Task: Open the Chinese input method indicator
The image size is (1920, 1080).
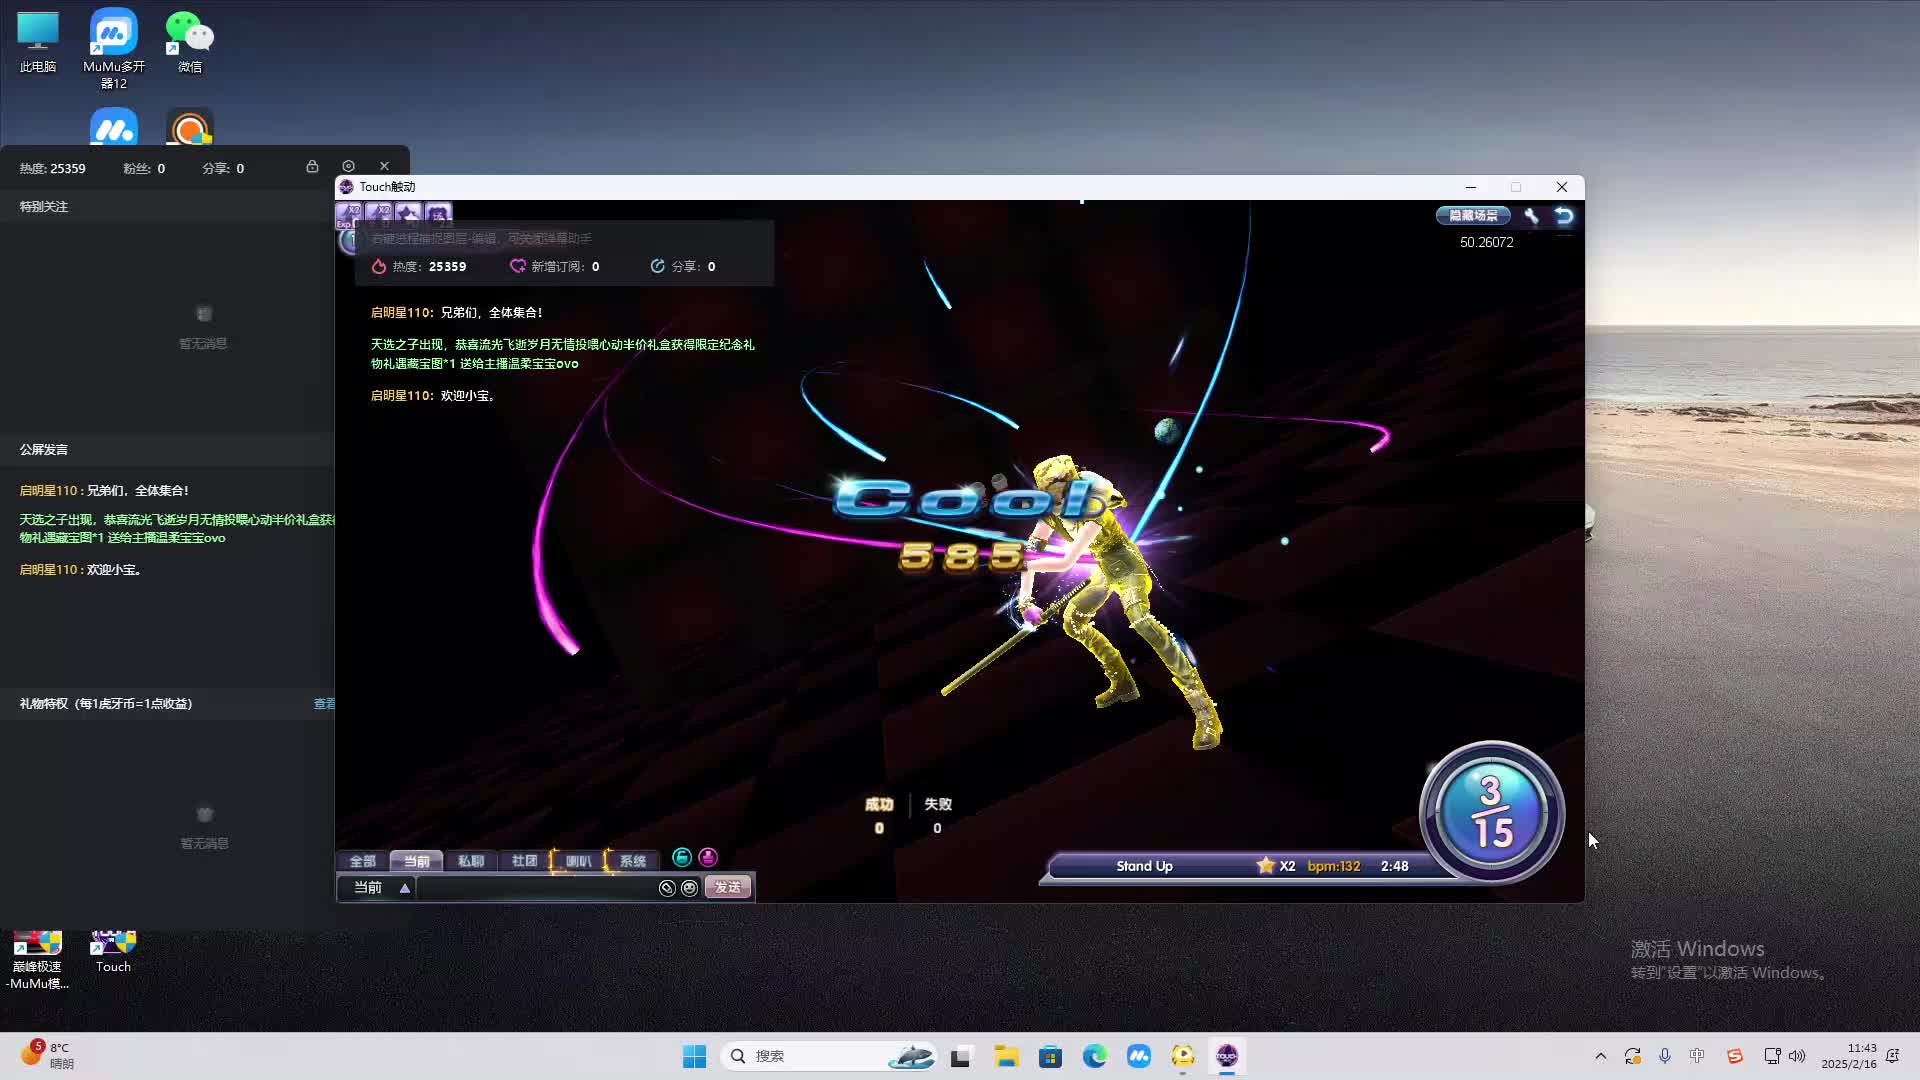Action: pyautogui.click(x=1697, y=1056)
